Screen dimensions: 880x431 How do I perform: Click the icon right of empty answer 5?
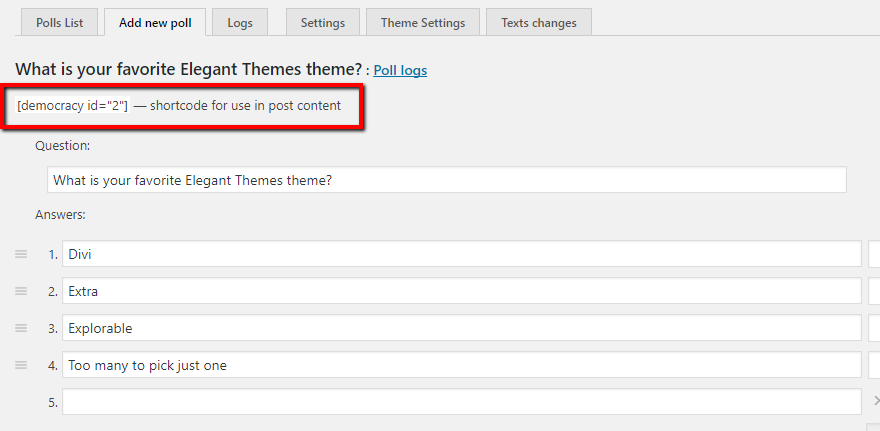pos(875,401)
